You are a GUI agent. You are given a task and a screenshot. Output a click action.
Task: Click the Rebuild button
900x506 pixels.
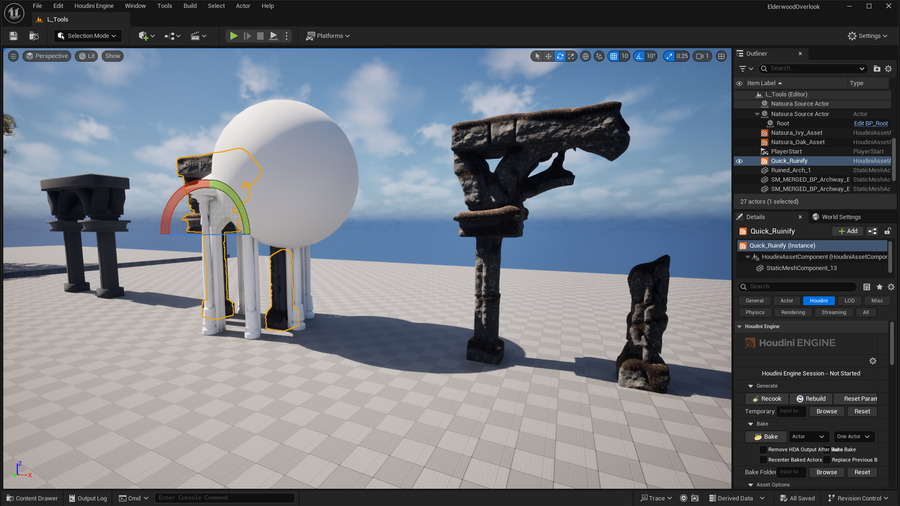tap(810, 398)
